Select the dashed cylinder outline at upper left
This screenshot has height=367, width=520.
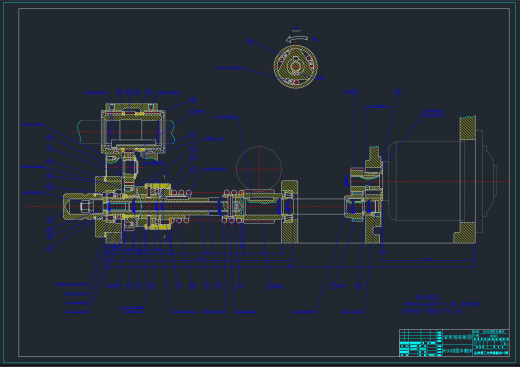coord(126,131)
